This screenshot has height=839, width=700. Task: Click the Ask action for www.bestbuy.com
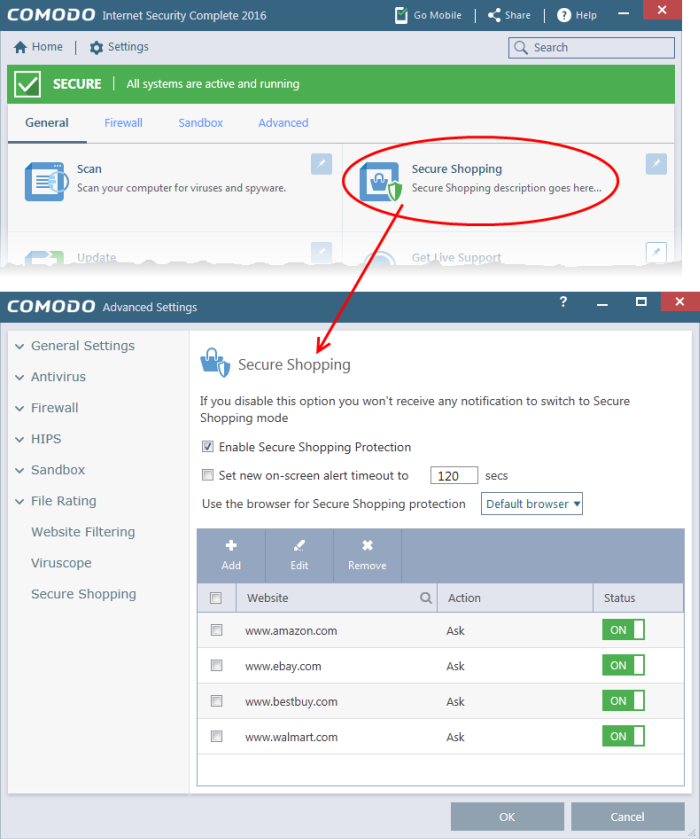(x=455, y=701)
